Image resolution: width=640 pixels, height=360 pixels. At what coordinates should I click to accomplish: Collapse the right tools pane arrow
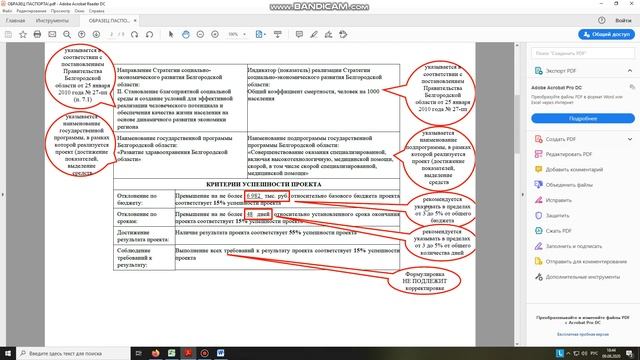(x=522, y=195)
